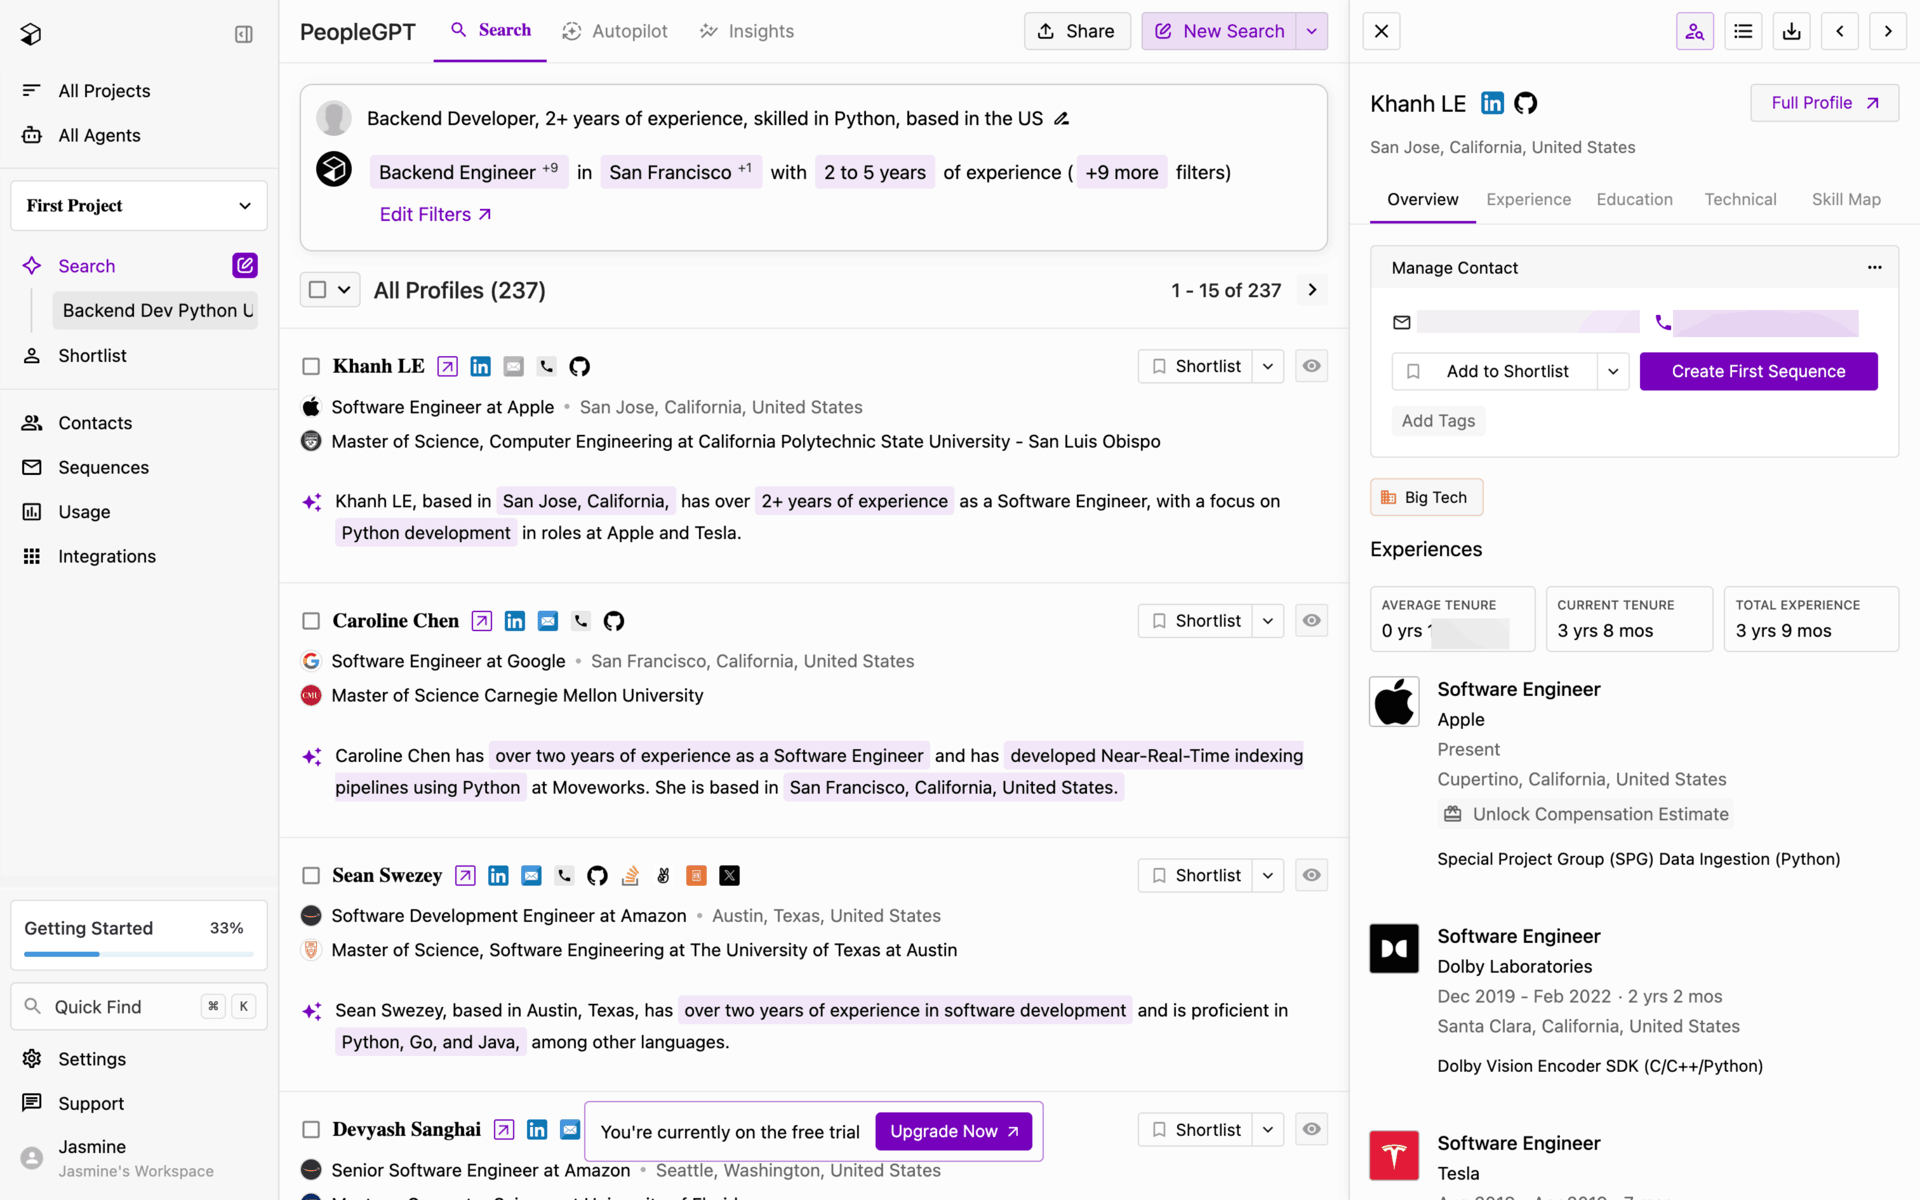This screenshot has width=1920, height=1200.
Task: Open the New Search dropdown arrow
Action: tap(1312, 31)
